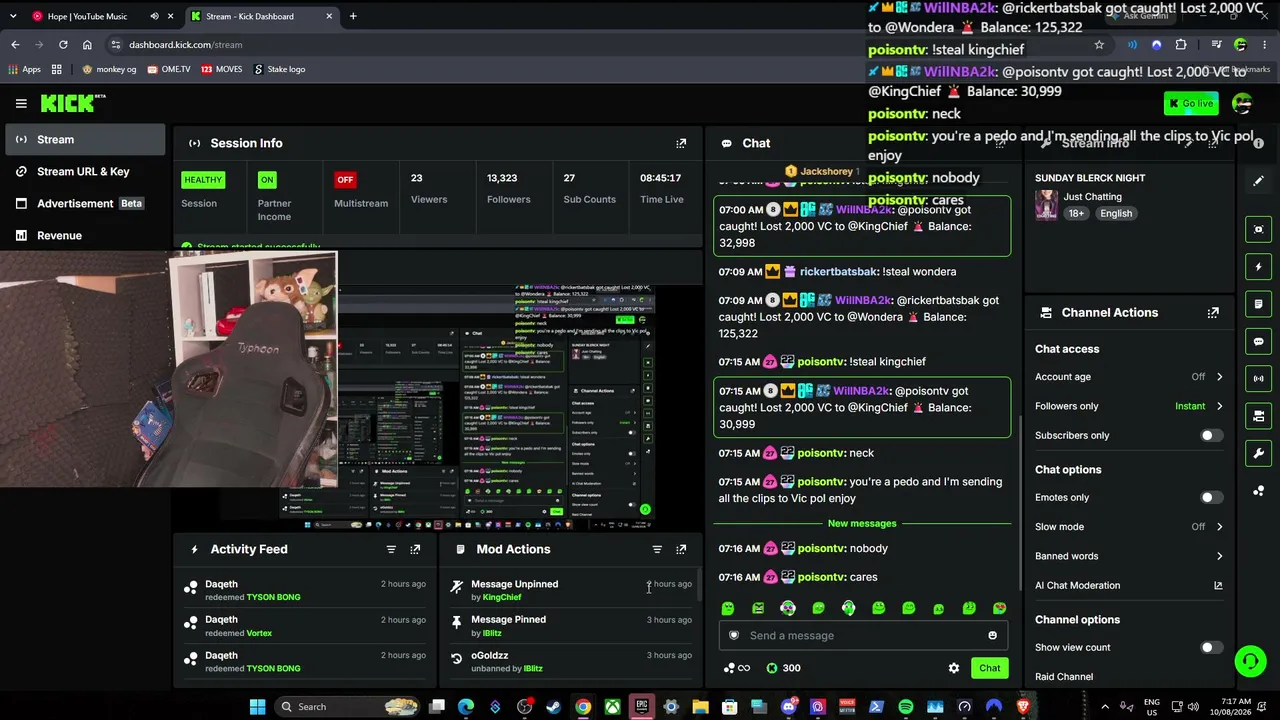
Task: Expand Banned words setting
Action: pyautogui.click(x=1129, y=556)
